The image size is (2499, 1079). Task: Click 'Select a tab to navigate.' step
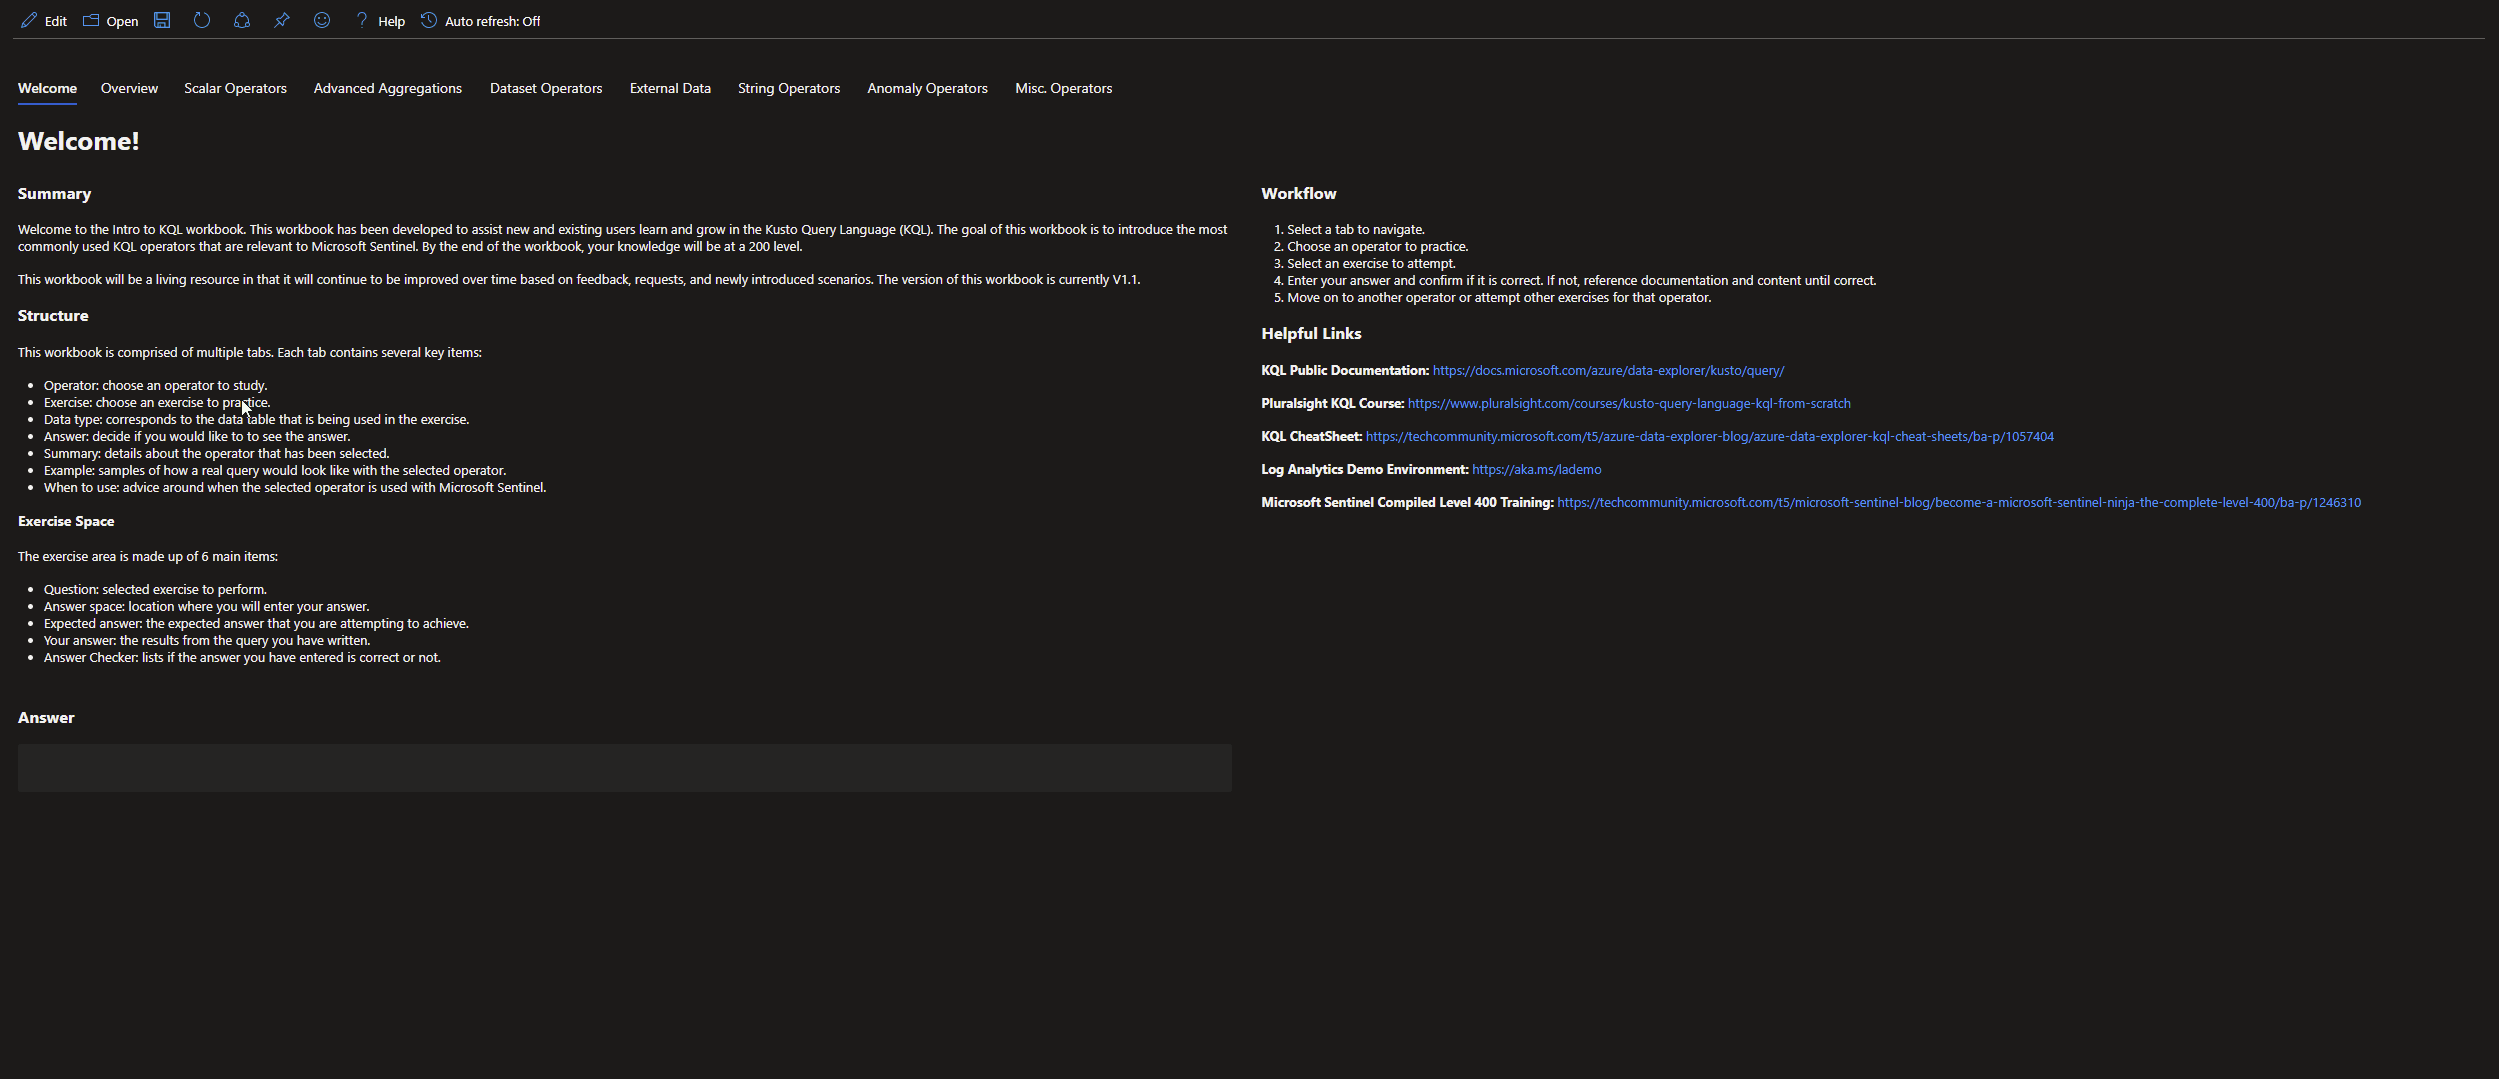(1355, 230)
